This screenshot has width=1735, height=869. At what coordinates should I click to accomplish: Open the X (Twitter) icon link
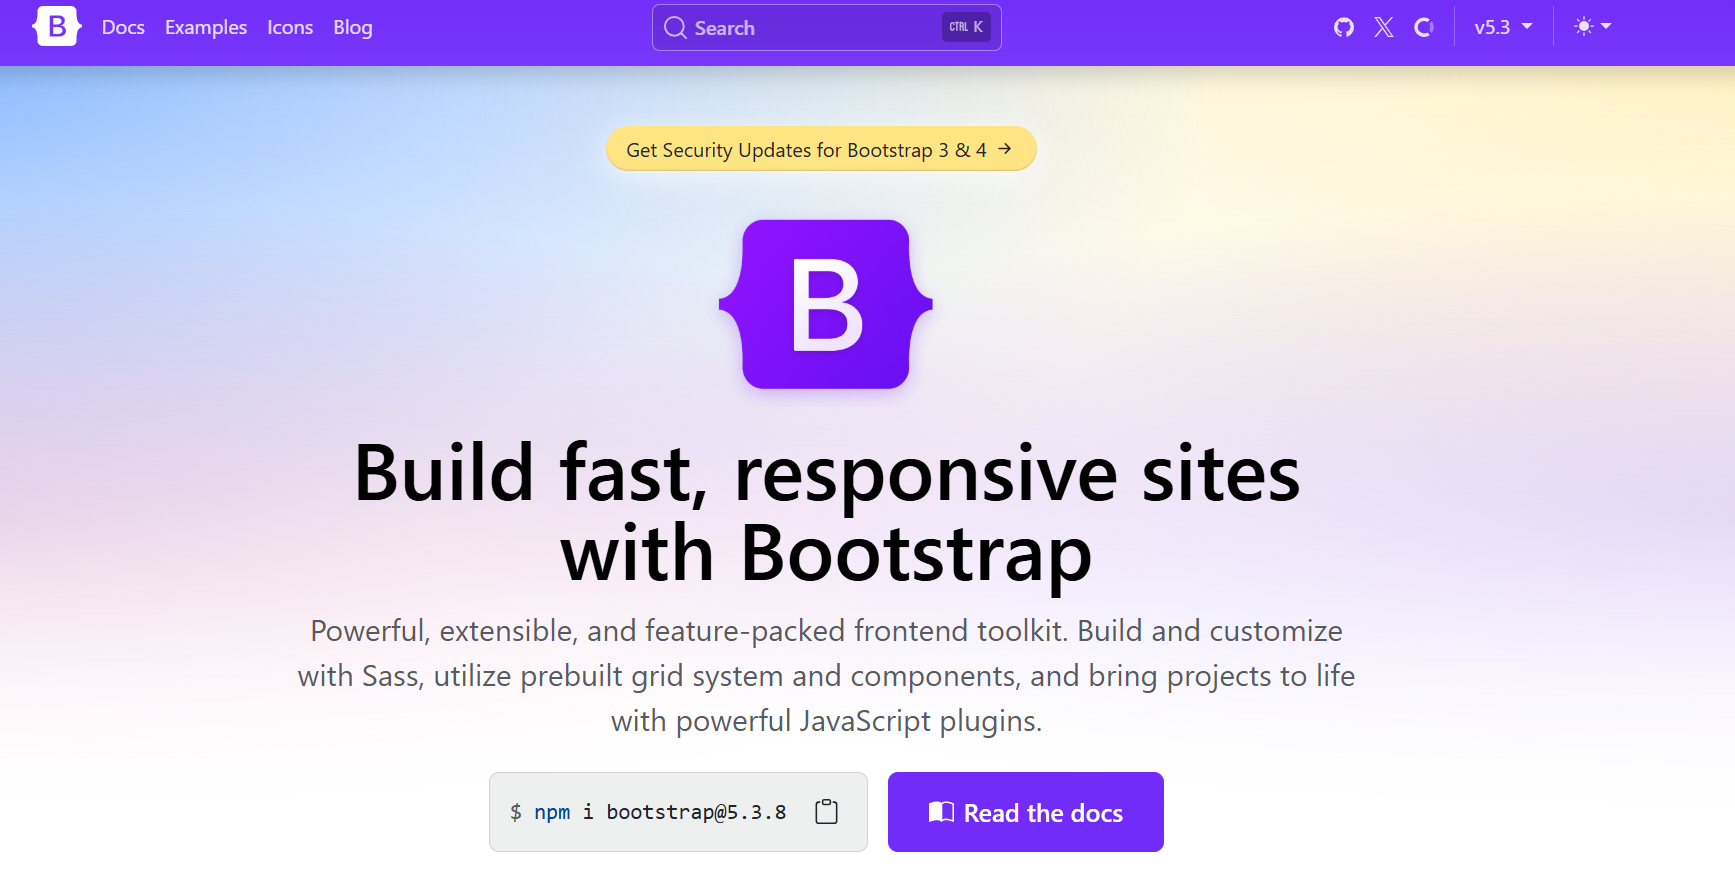click(x=1384, y=27)
